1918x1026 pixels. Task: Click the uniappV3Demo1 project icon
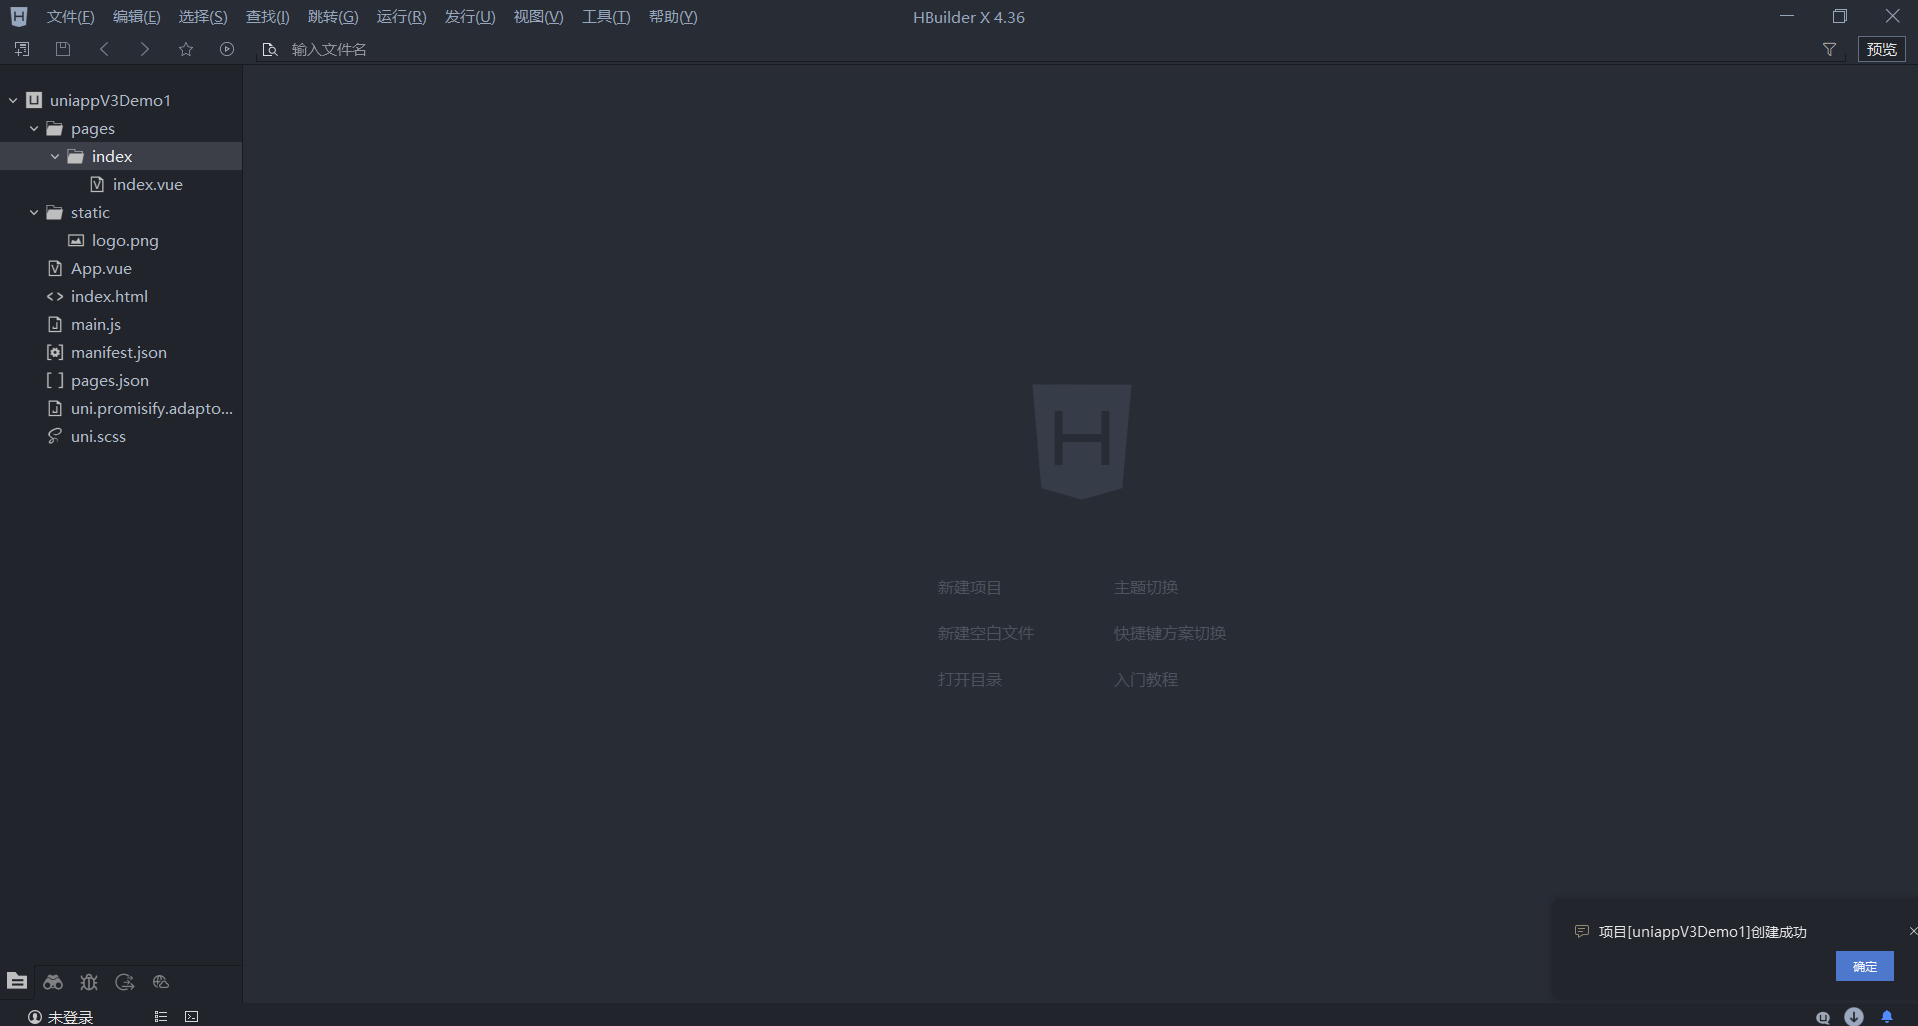[x=35, y=100]
